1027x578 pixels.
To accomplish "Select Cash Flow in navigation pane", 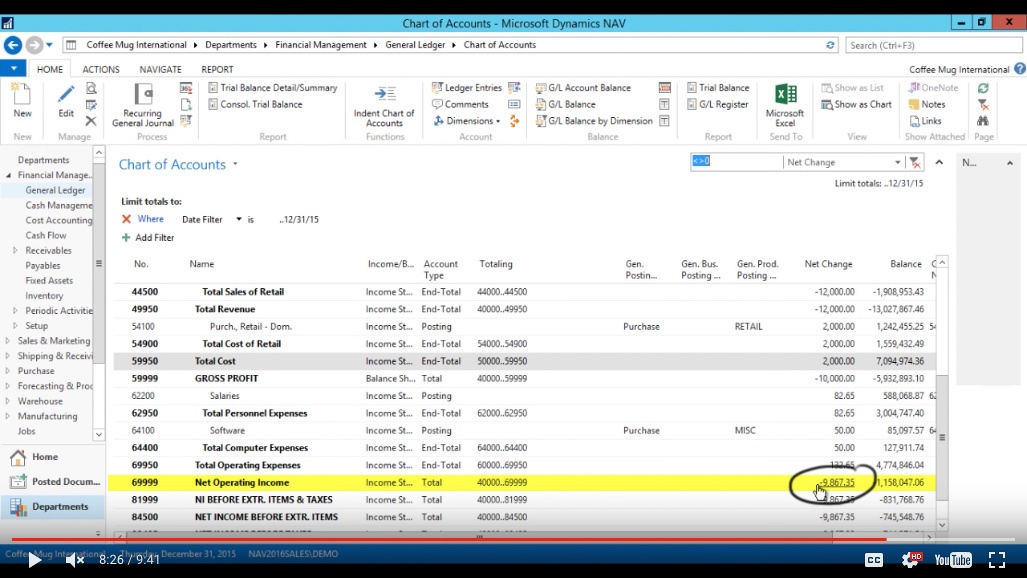I will coord(46,235).
